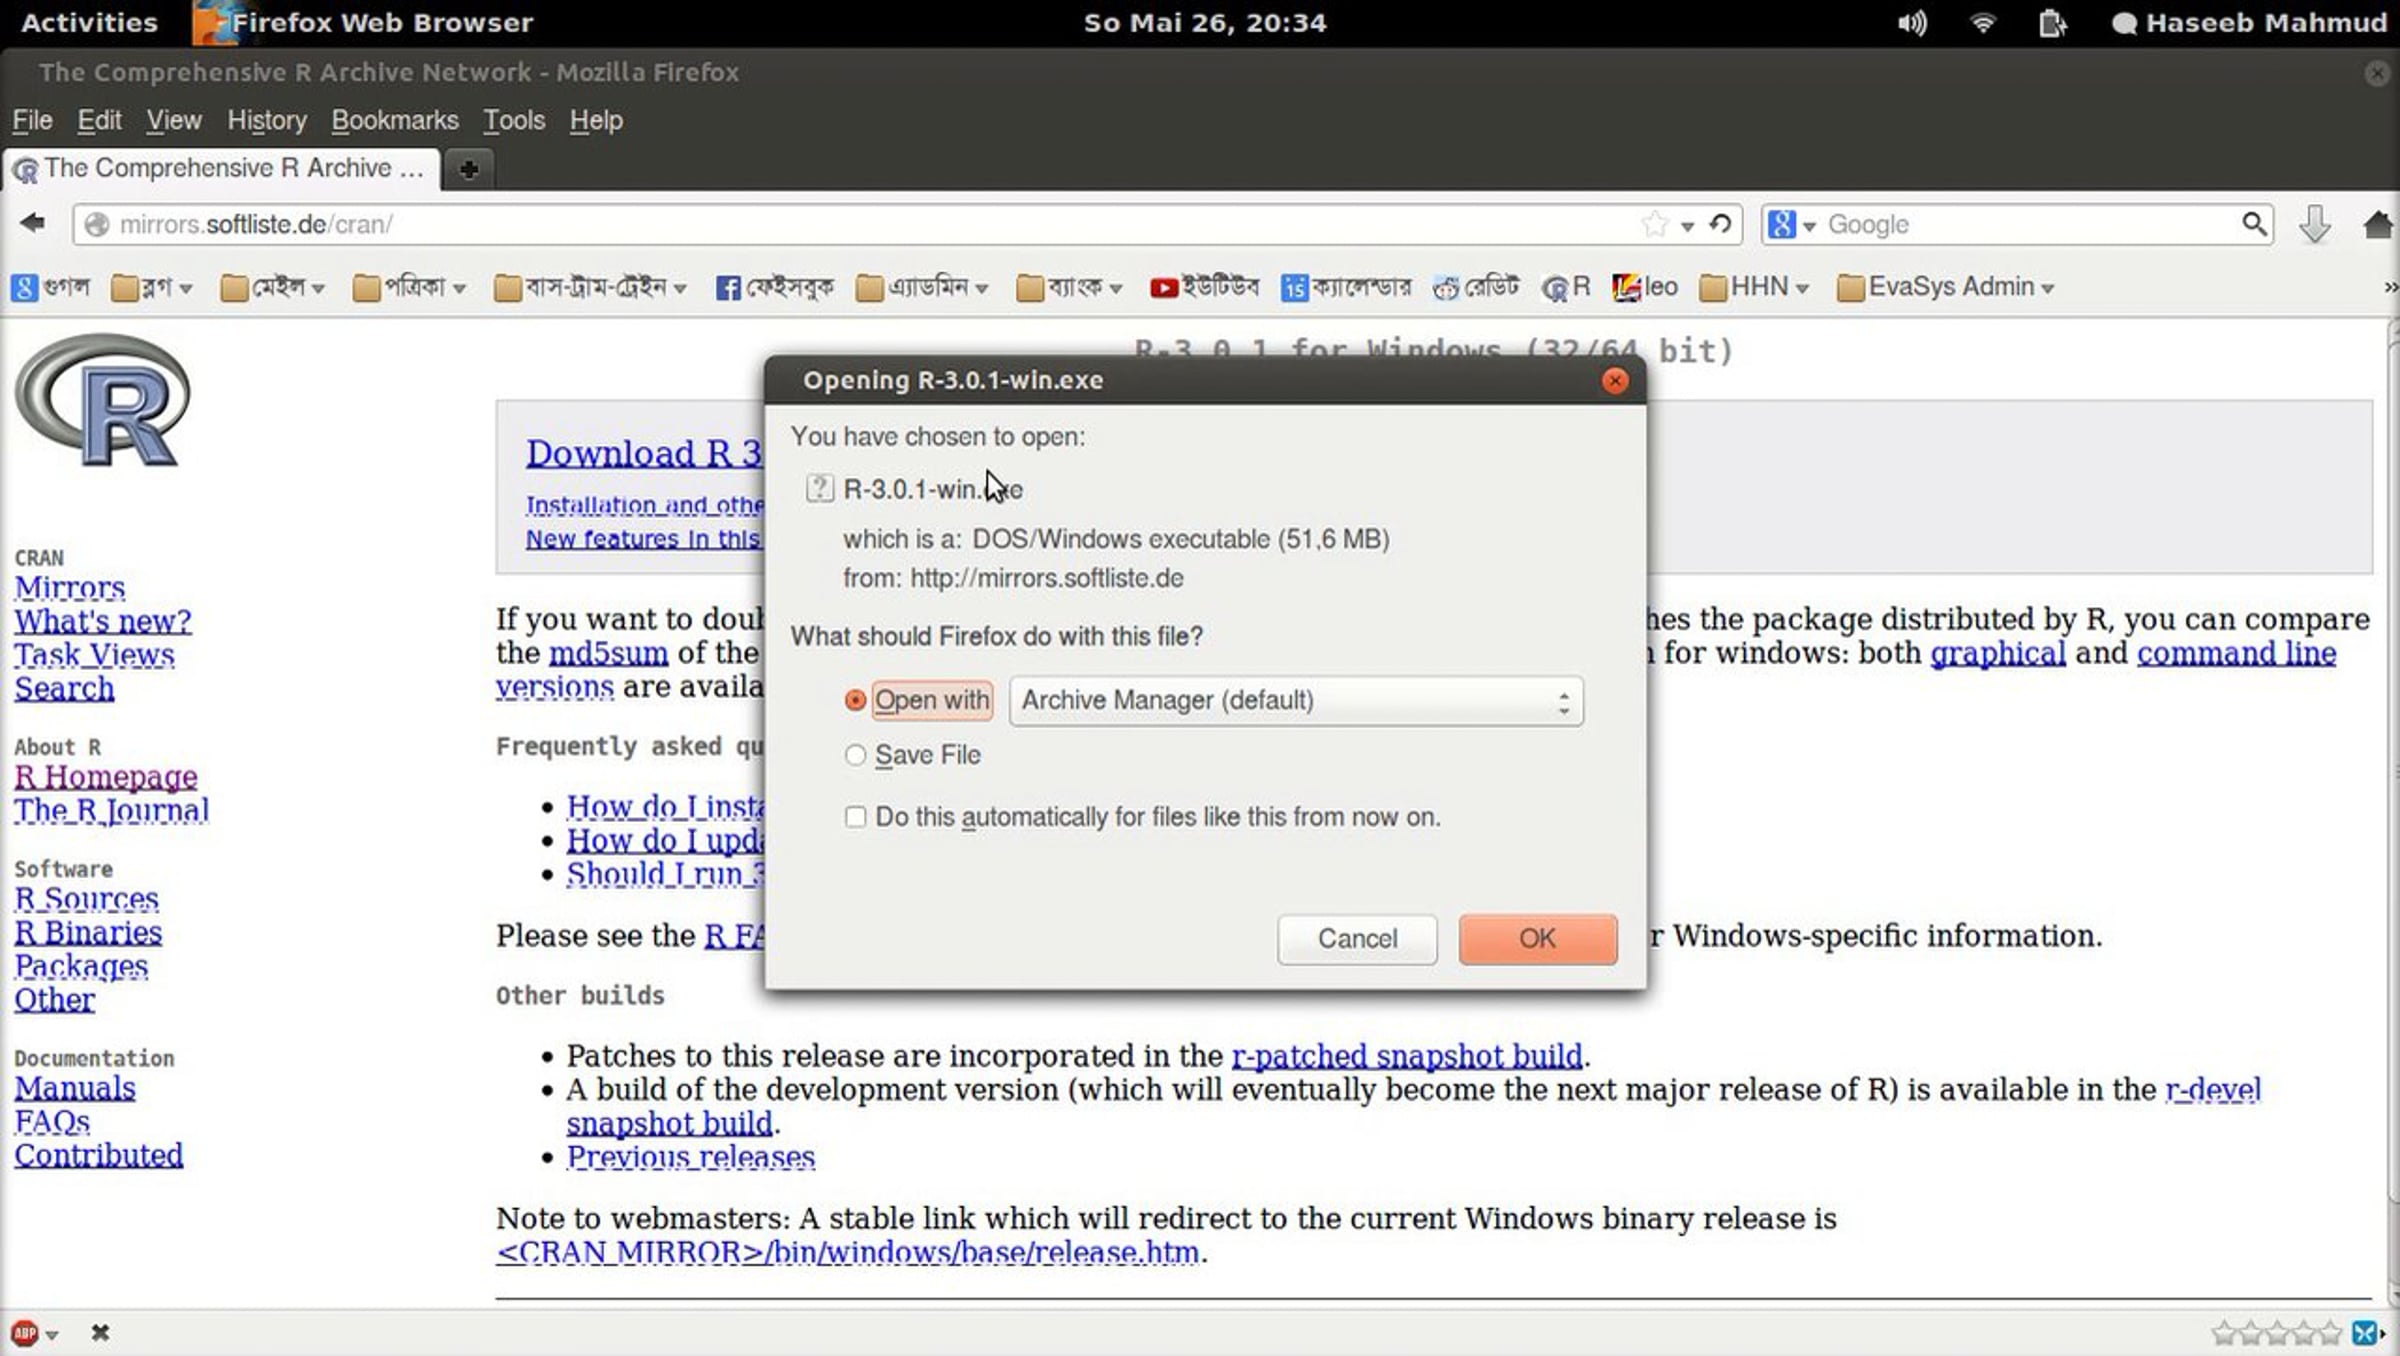
Task: Bookmark this page with the star icon
Action: point(1656,224)
